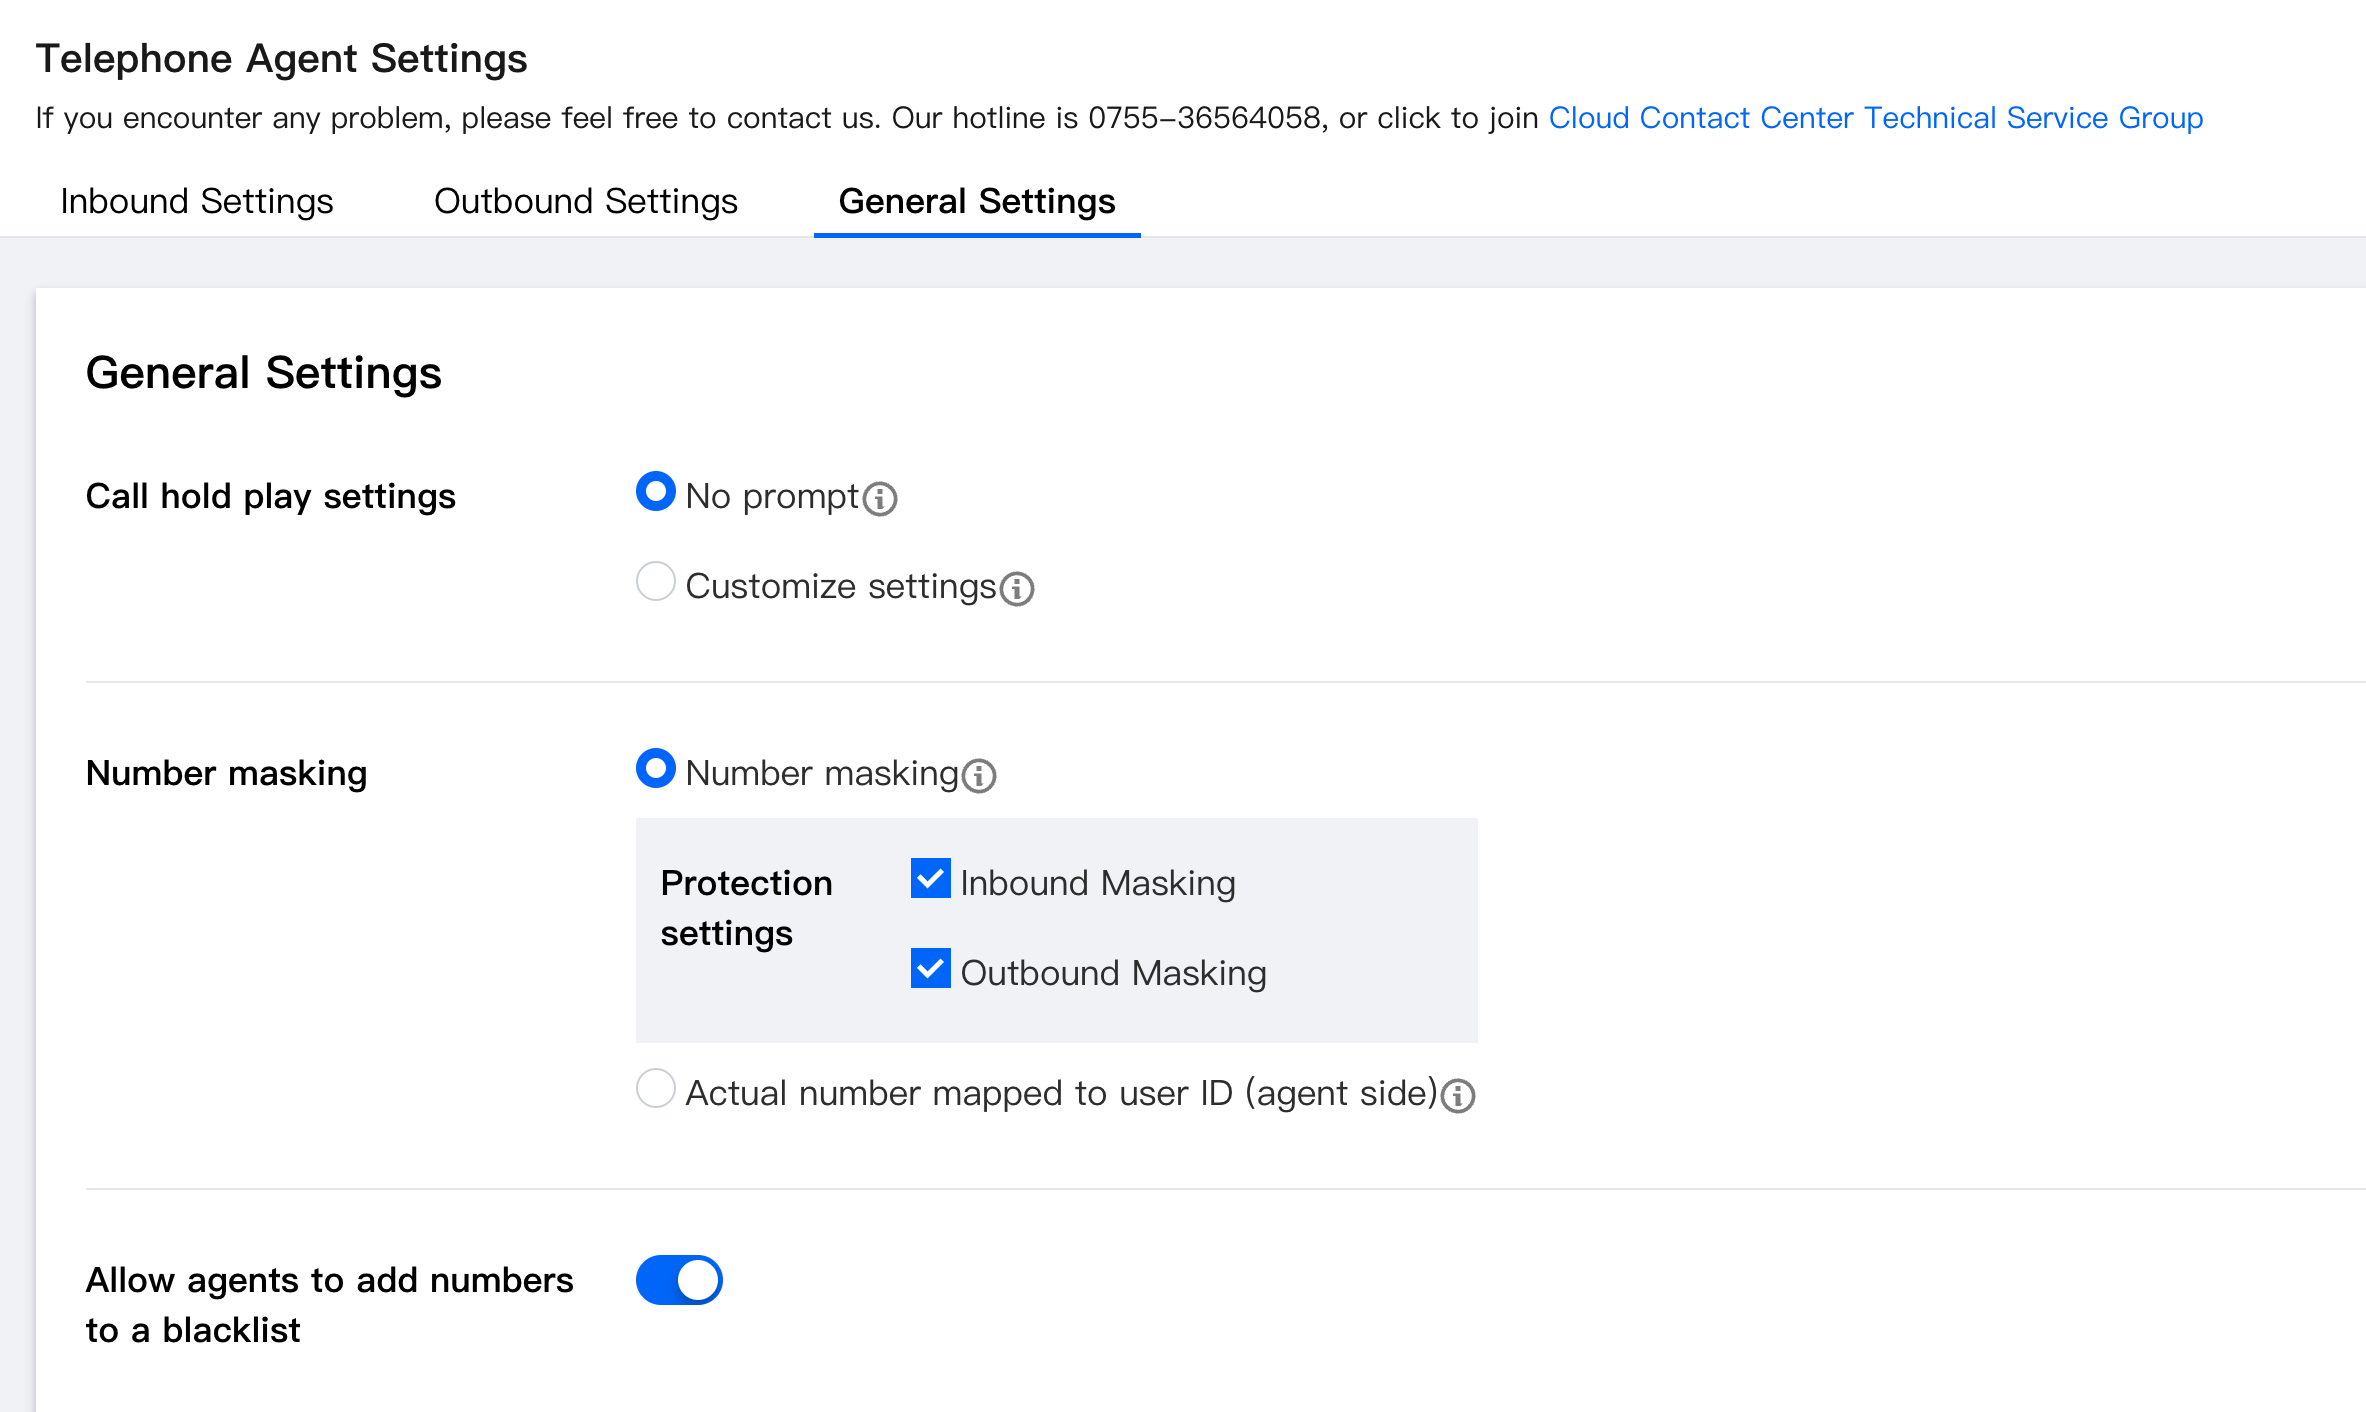Click the No prompt label text
This screenshot has height=1412, width=2366.
click(x=772, y=496)
